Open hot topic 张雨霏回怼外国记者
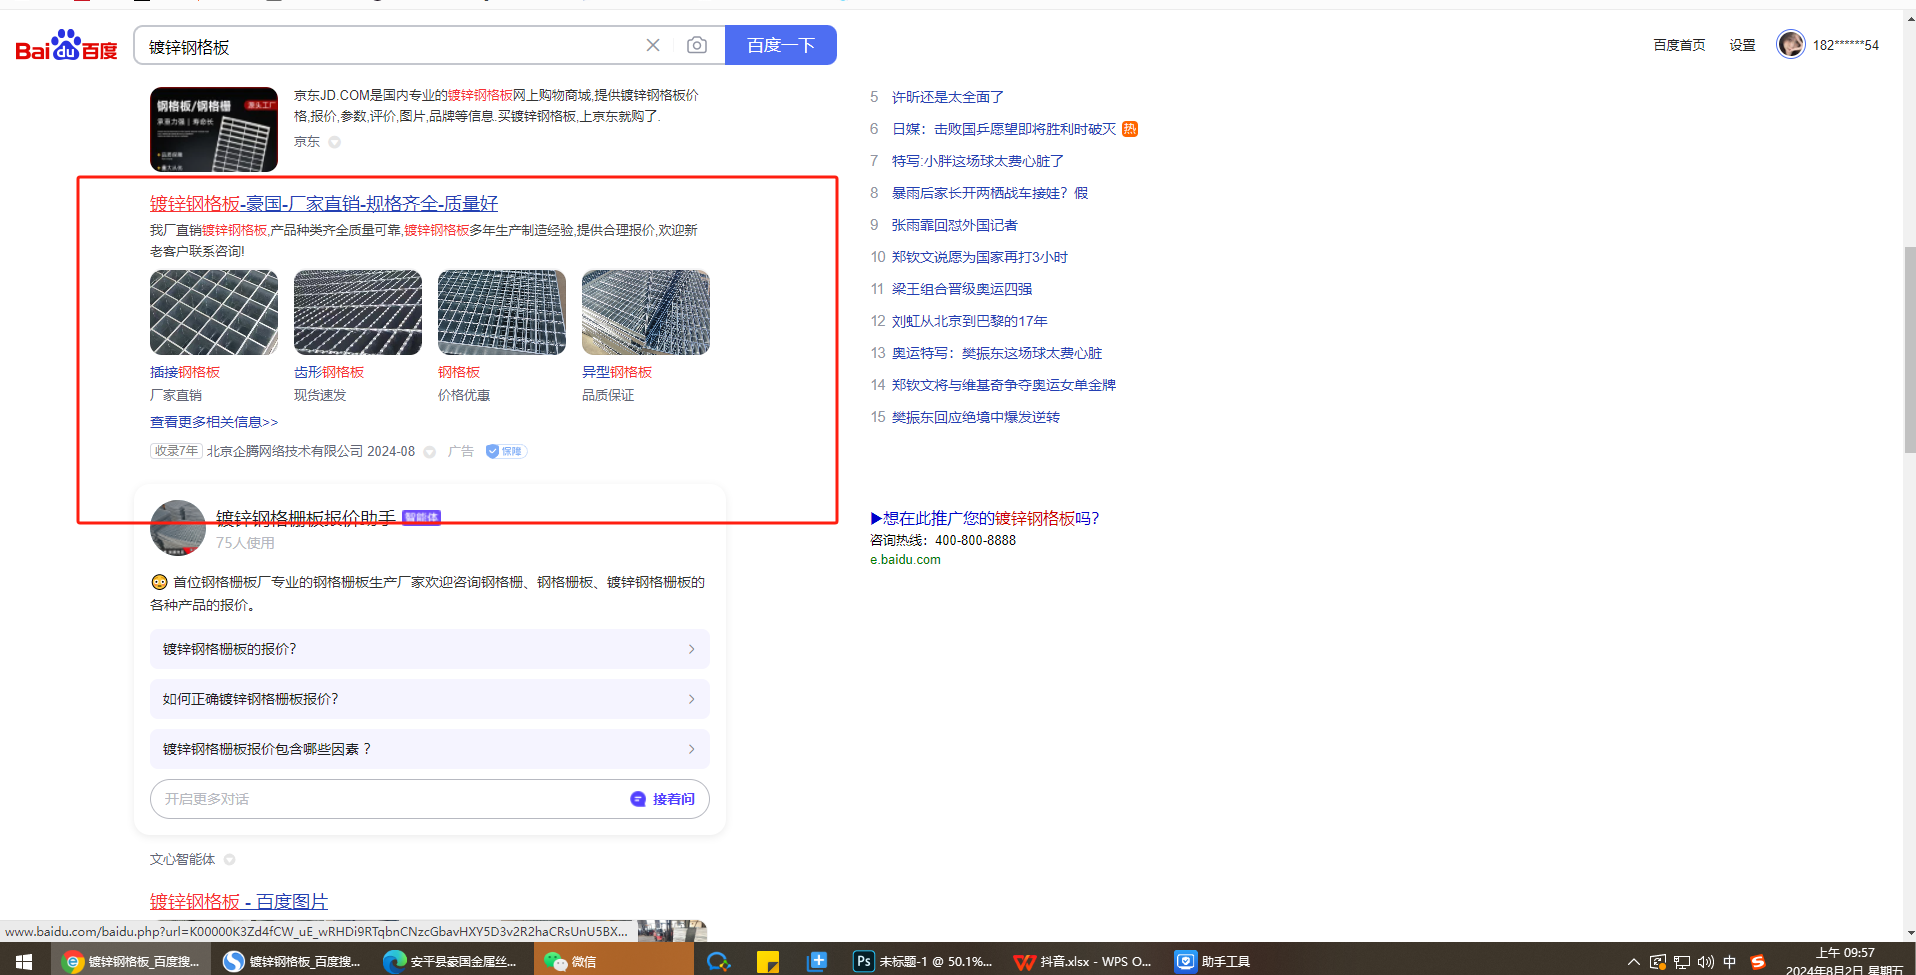Viewport: 1916px width, 975px height. pyautogui.click(x=955, y=225)
